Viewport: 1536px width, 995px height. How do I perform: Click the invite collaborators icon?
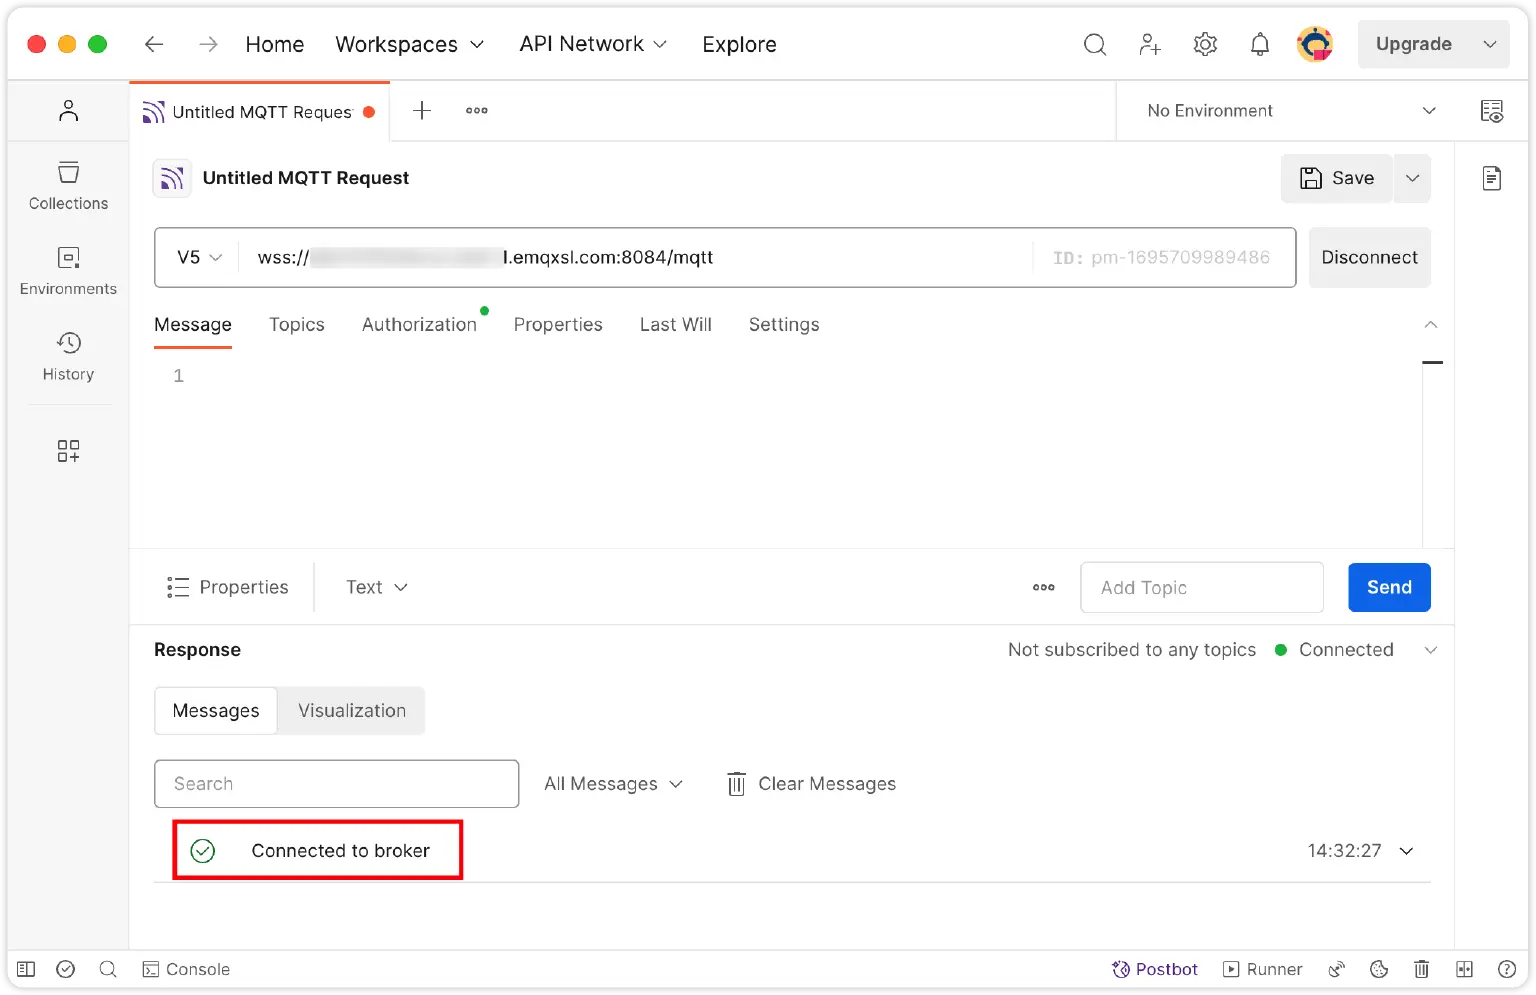click(x=1150, y=44)
